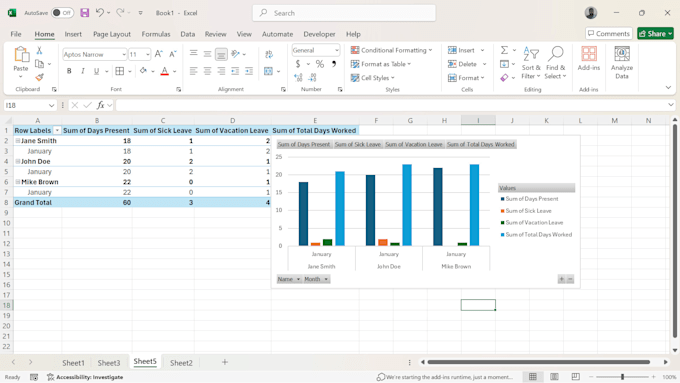Click the Share button
The width and height of the screenshot is (680, 383).
655,33
